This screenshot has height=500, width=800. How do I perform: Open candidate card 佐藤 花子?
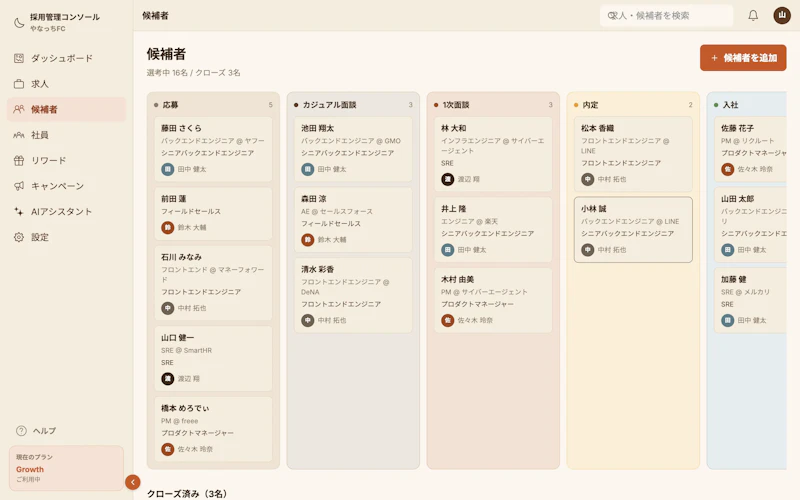click(x=751, y=149)
